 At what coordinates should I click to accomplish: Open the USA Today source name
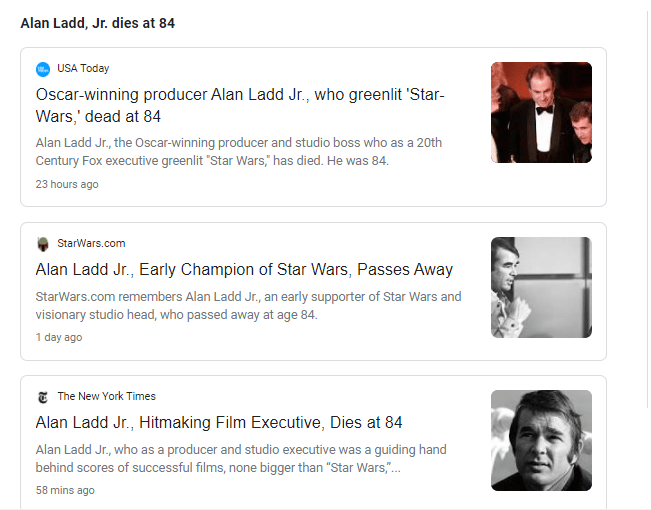[x=83, y=69]
